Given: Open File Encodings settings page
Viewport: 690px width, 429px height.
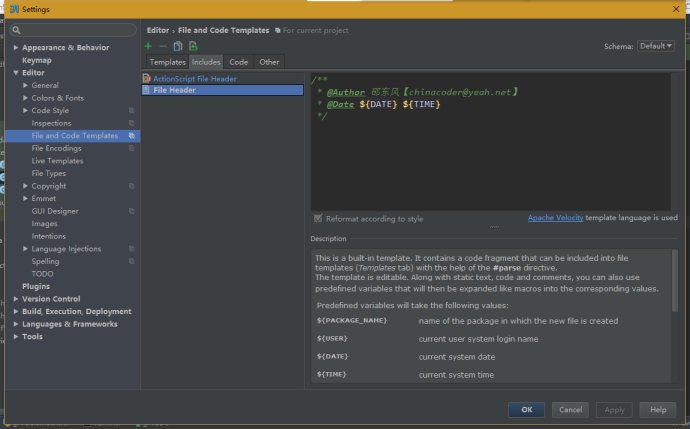Looking at the screenshot, I should pyautogui.click(x=56, y=148).
